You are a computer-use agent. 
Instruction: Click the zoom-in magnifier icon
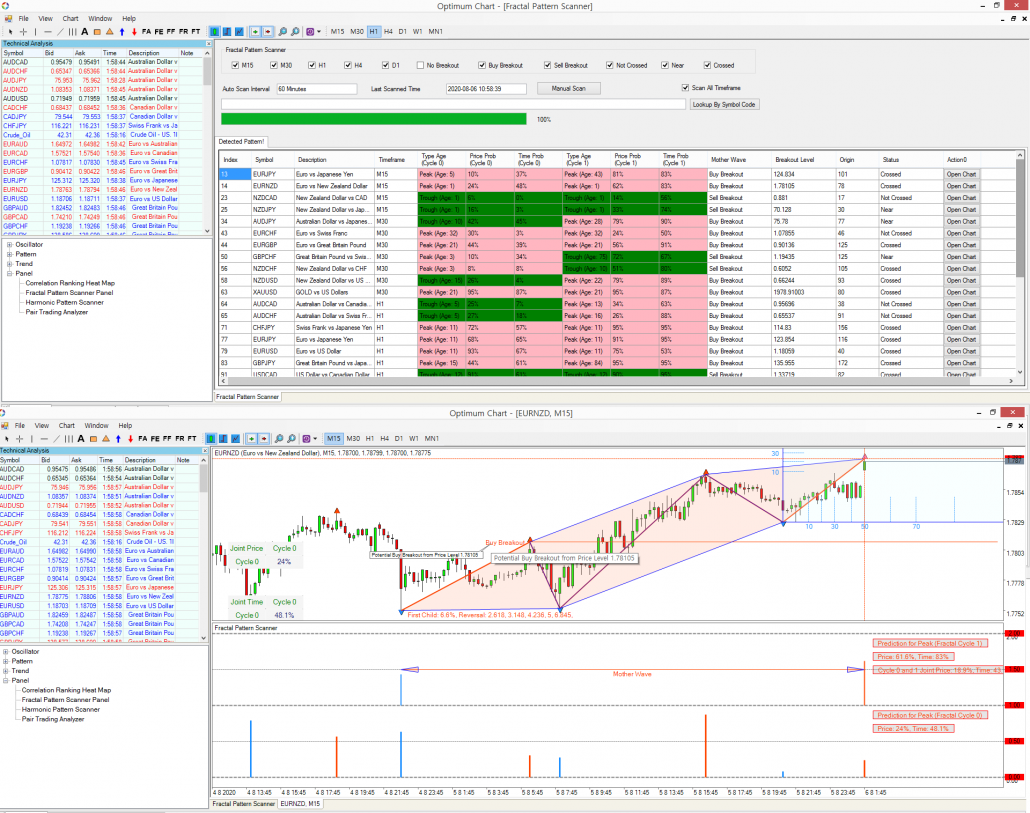282,32
